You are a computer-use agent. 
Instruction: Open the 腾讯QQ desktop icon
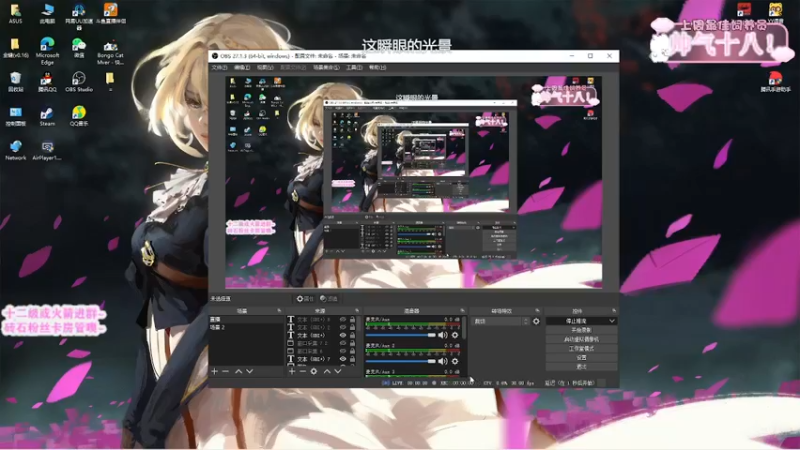[x=47, y=82]
